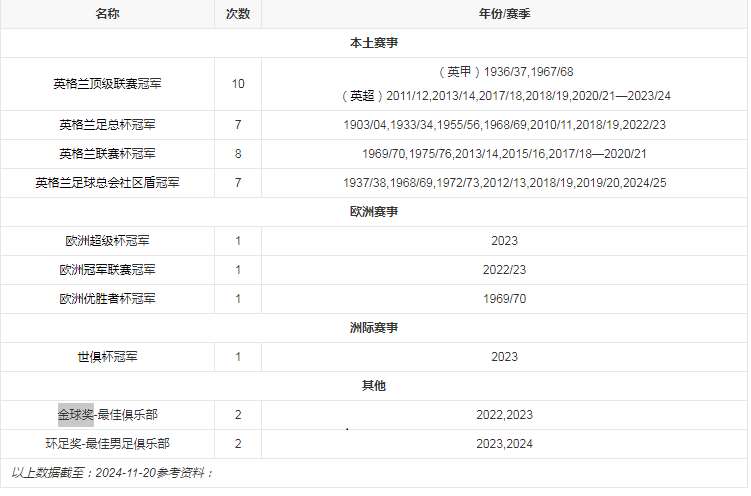Click the 最佳俱乐部 text after 金球奖
751x496 pixels.
click(128, 415)
